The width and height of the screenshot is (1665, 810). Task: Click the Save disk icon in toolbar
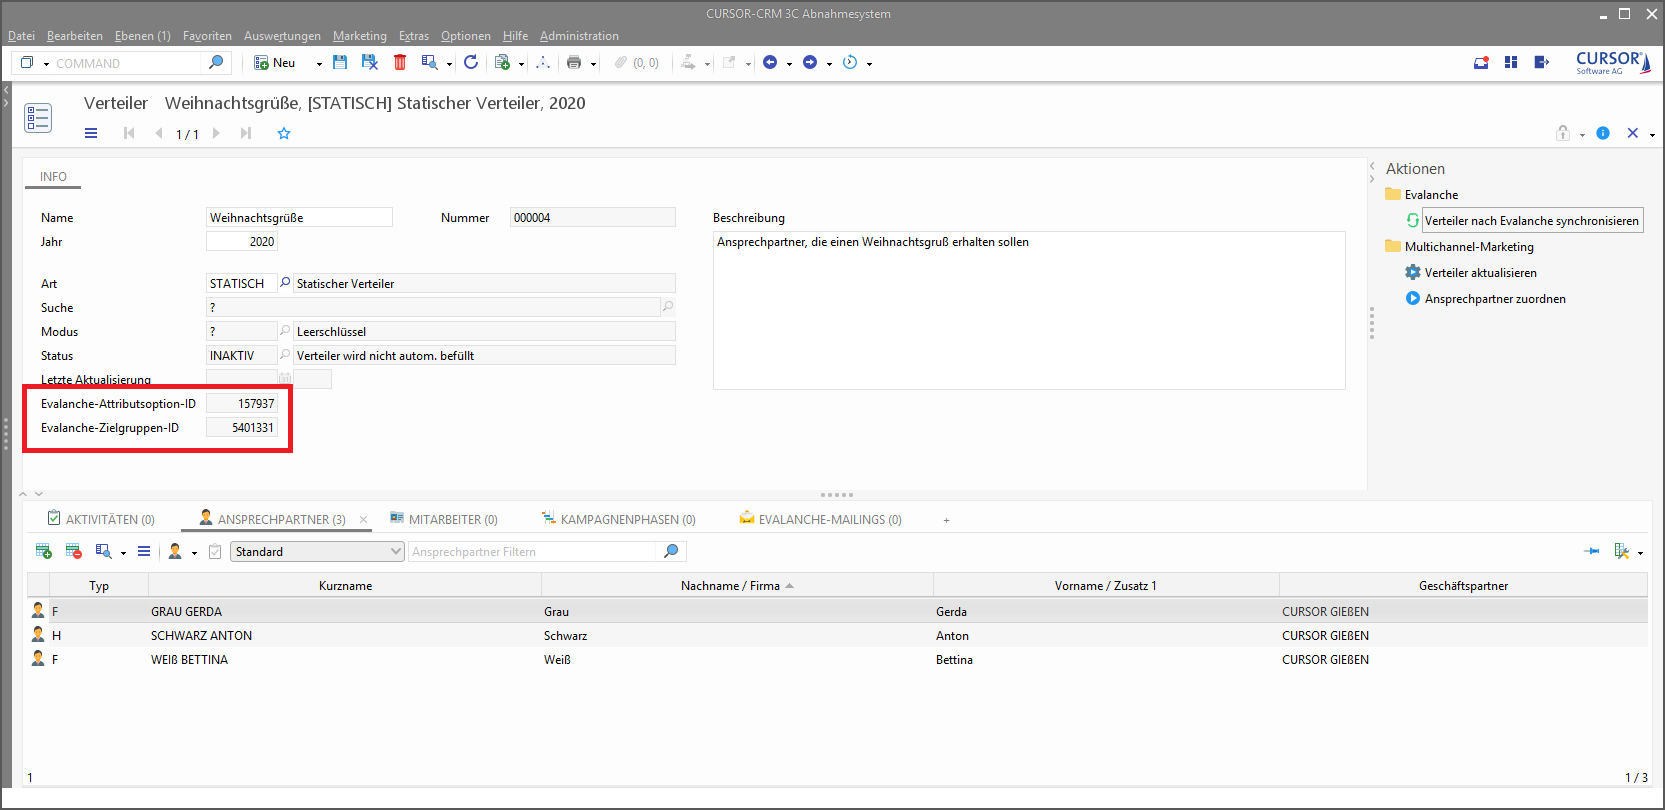click(340, 62)
